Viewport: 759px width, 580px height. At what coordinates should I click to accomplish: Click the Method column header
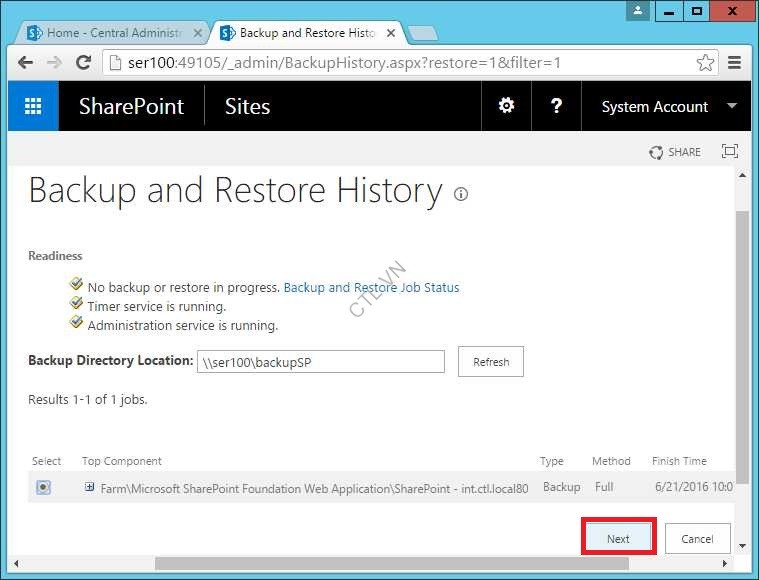[x=611, y=461]
